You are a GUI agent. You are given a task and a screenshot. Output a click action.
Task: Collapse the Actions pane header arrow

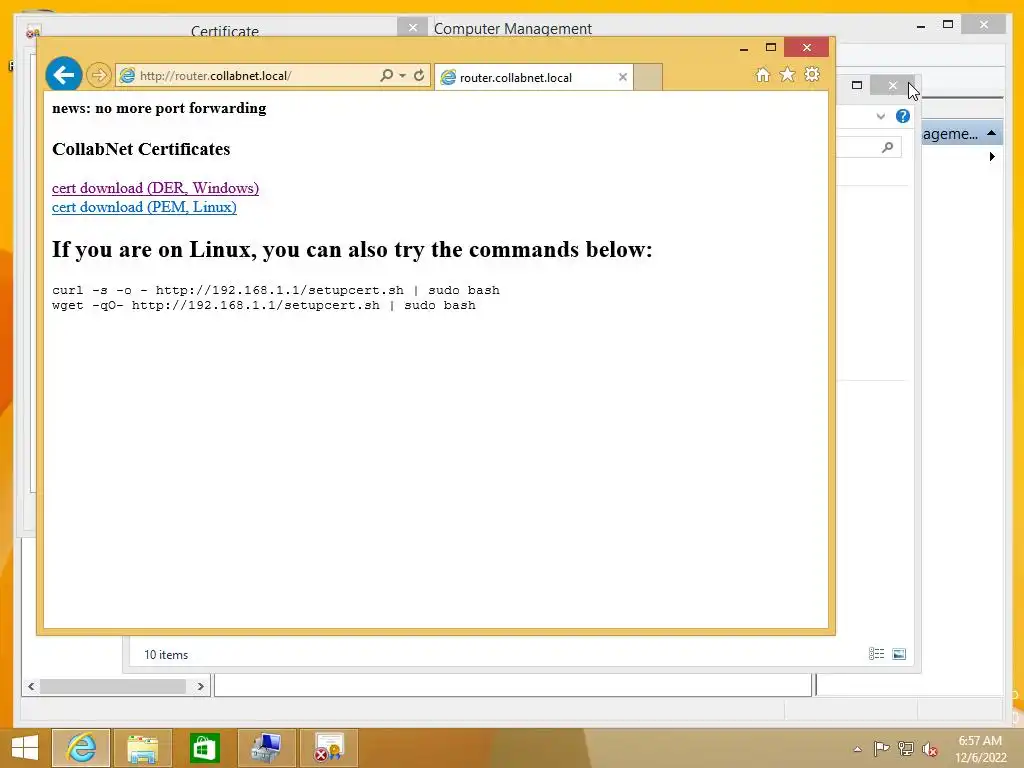point(991,133)
